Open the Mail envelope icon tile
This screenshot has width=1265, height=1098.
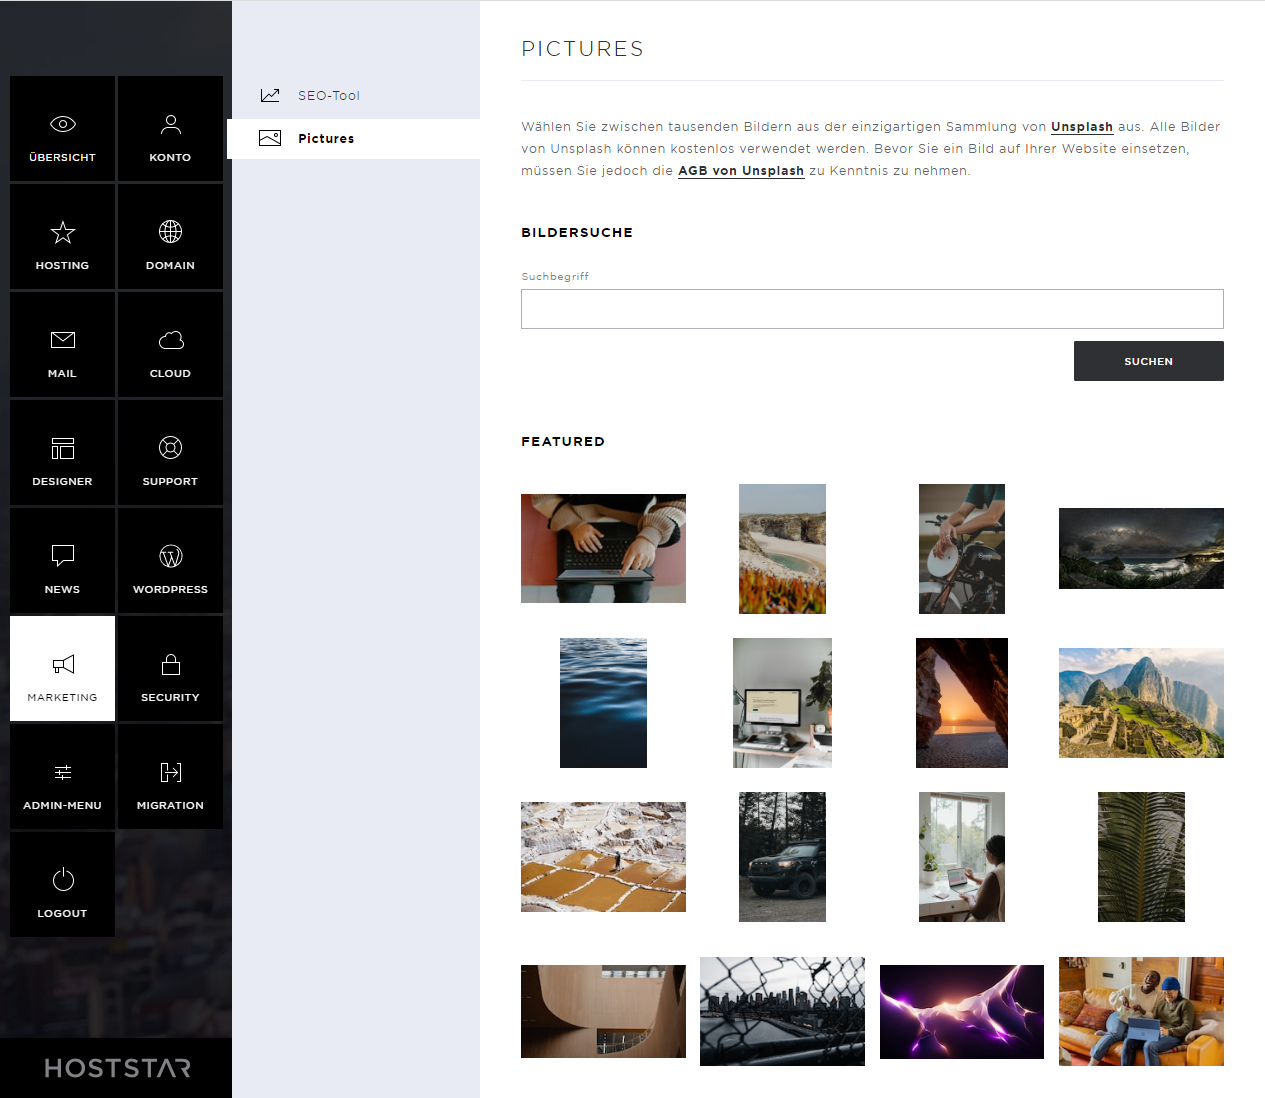coord(62,345)
